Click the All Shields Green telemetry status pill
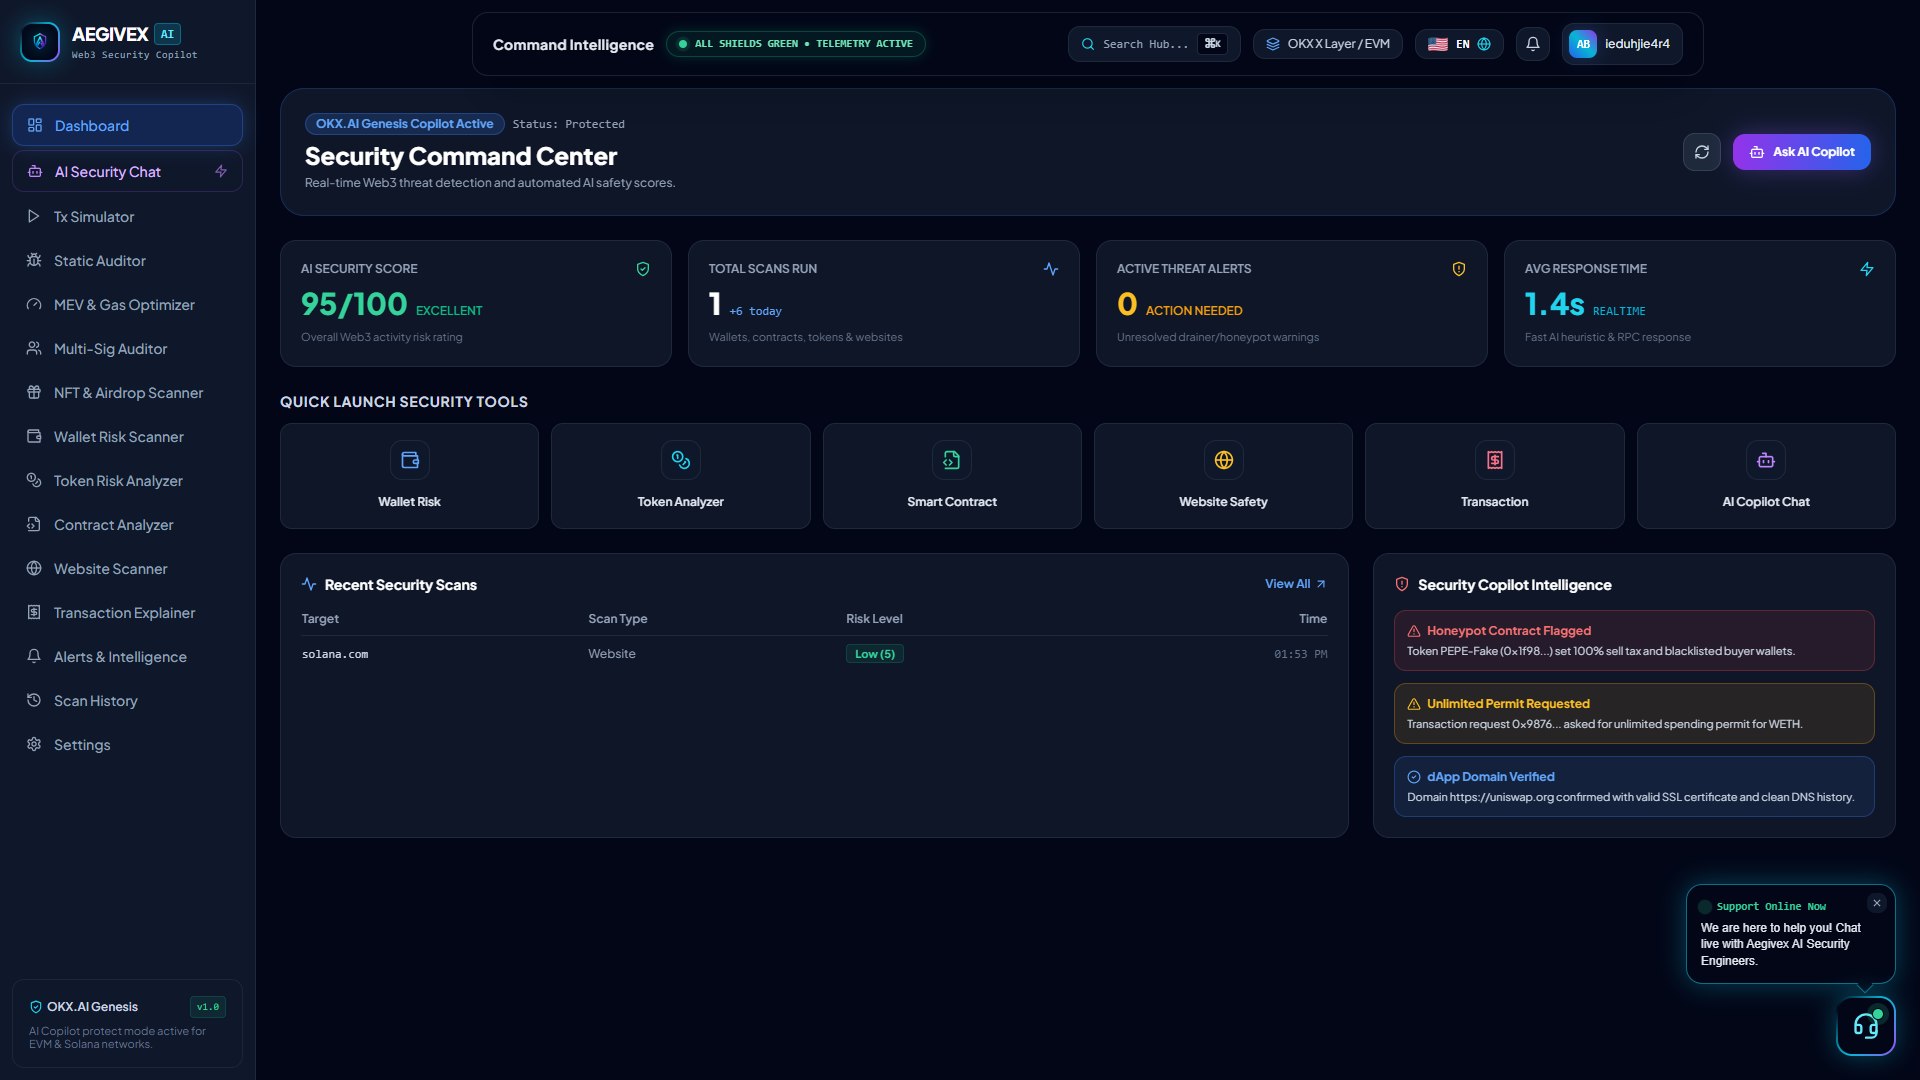 tap(795, 44)
